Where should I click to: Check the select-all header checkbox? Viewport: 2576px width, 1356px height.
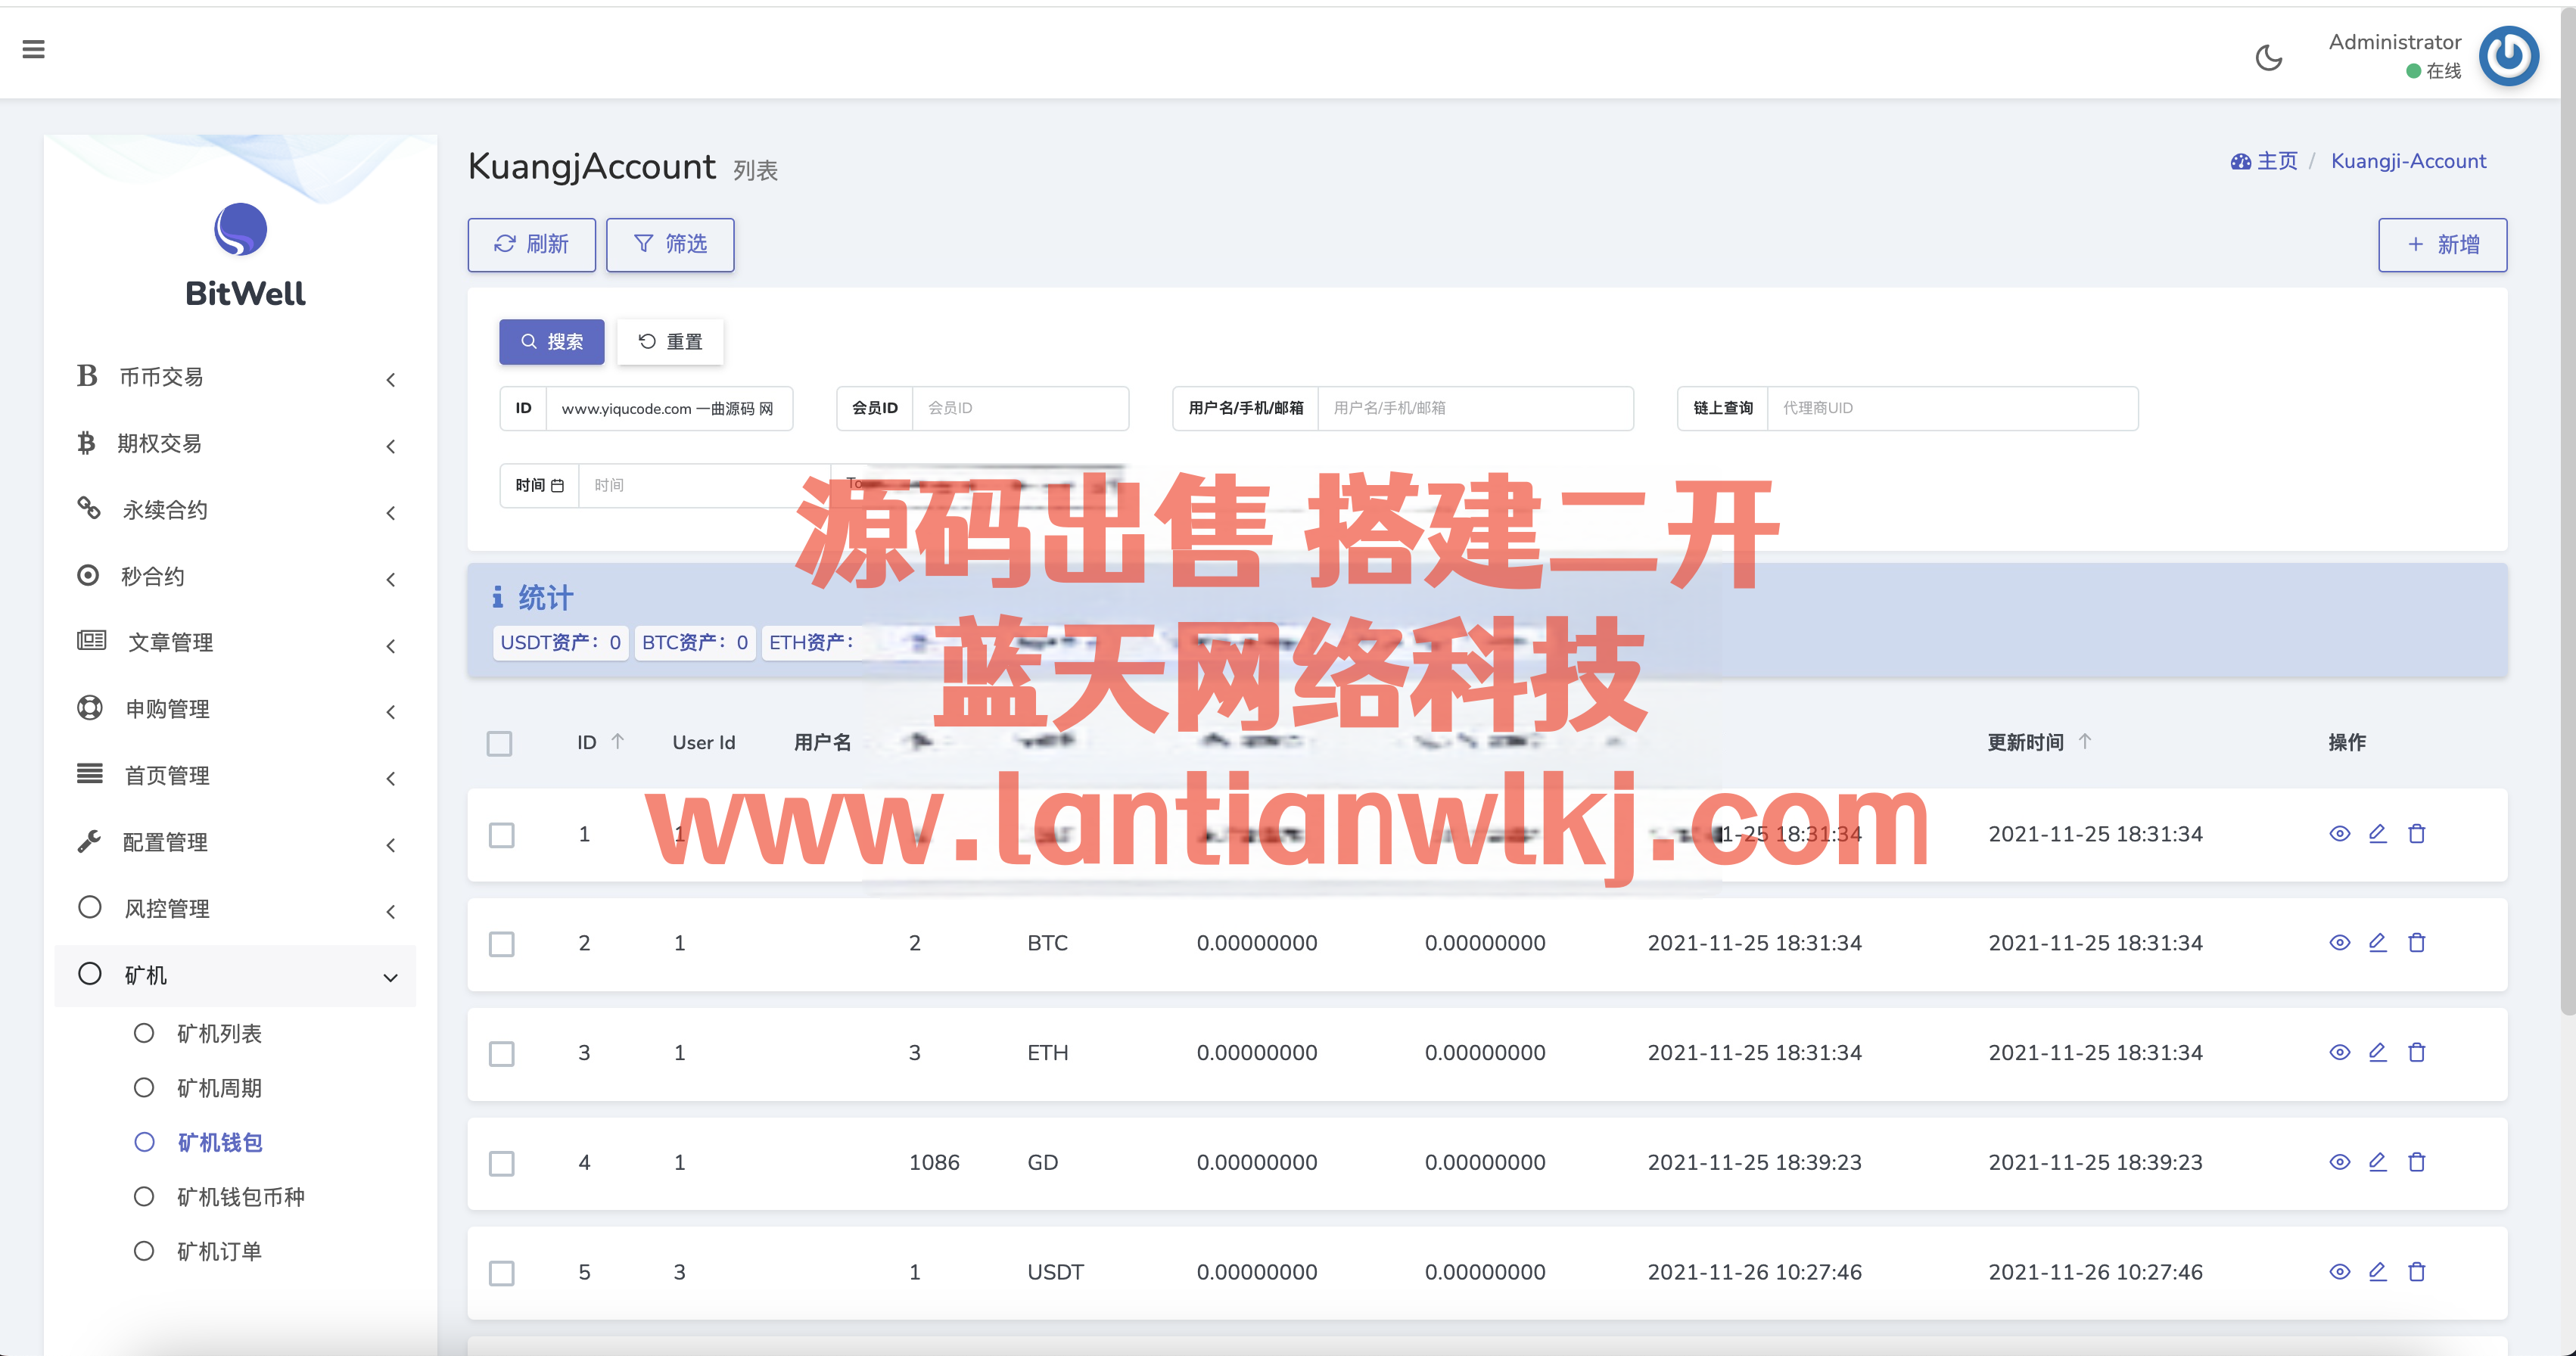point(499,743)
